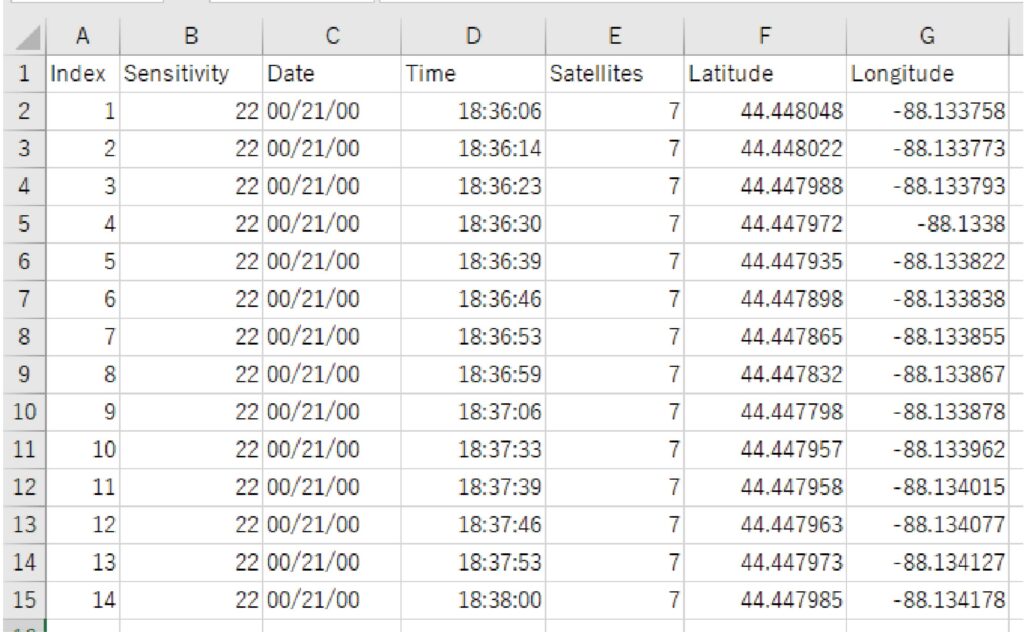Click longitude value -88.134178
The image size is (1024, 632).
click(927, 600)
